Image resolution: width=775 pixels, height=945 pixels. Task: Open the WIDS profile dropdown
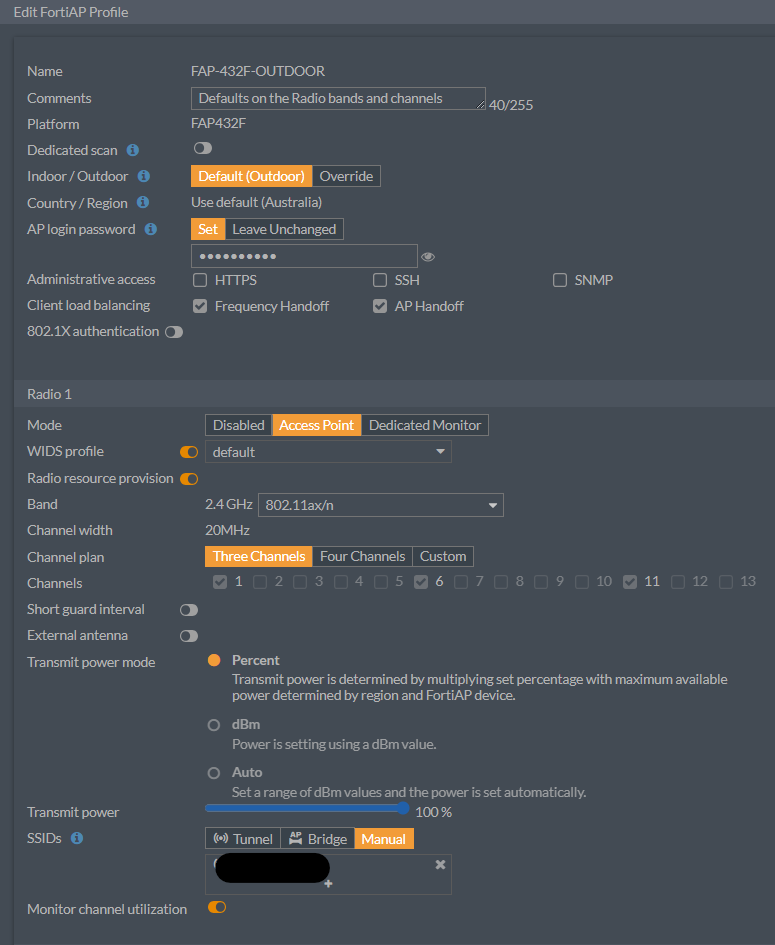328,452
